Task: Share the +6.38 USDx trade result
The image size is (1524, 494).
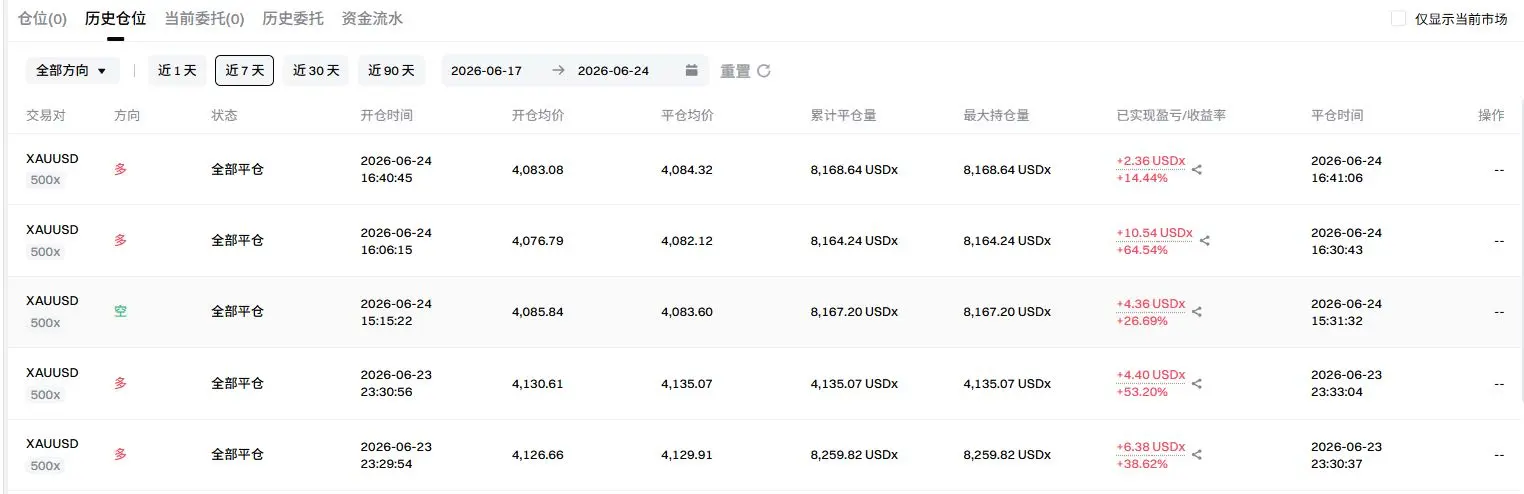Action: tap(1197, 455)
